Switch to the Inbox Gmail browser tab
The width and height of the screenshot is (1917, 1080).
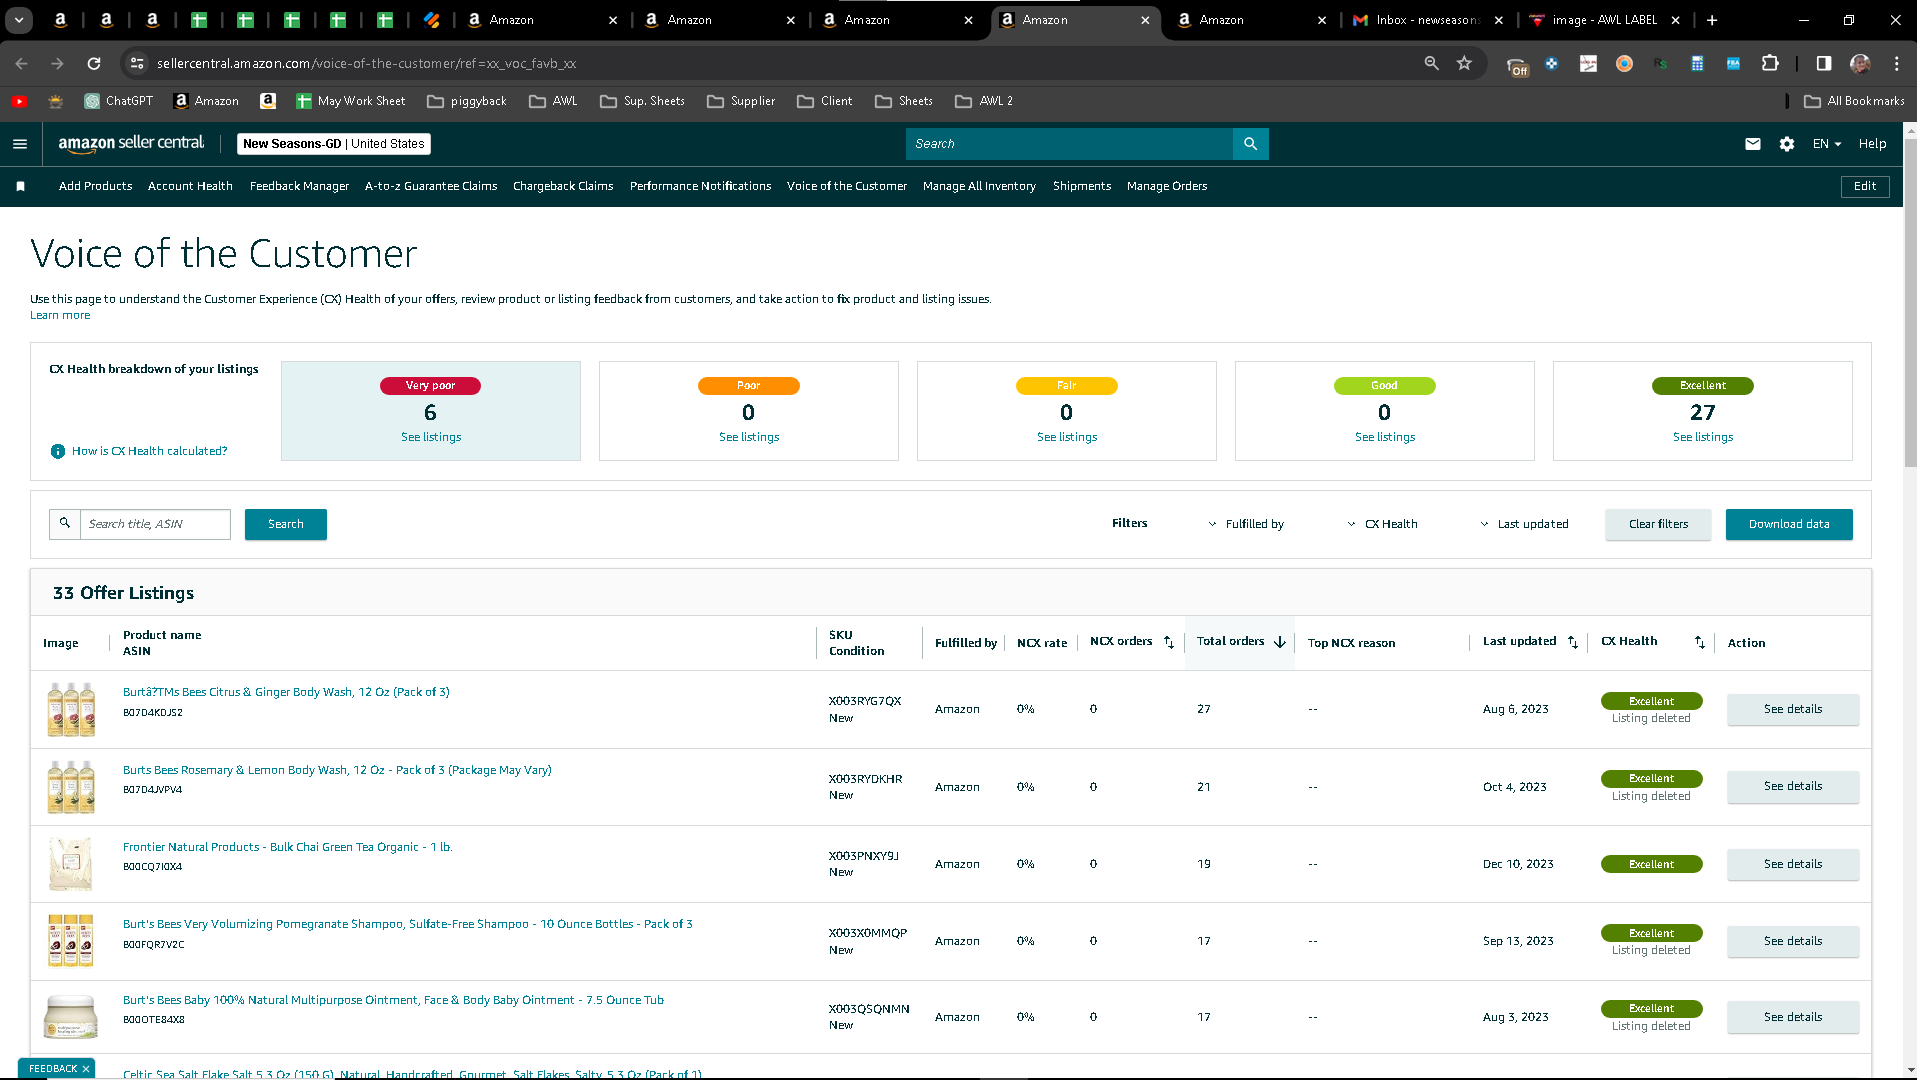(1427, 20)
